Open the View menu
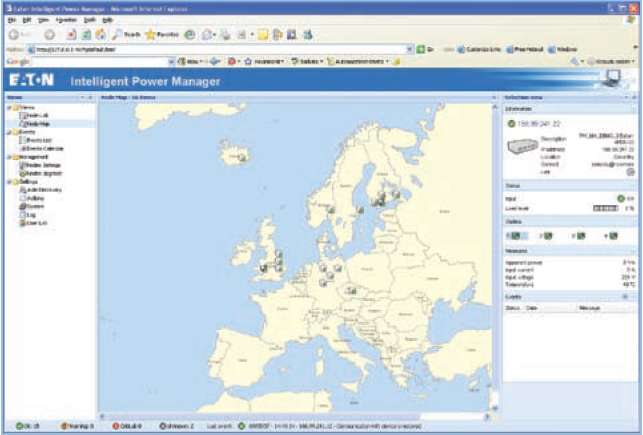643x435 pixels. 43,20
